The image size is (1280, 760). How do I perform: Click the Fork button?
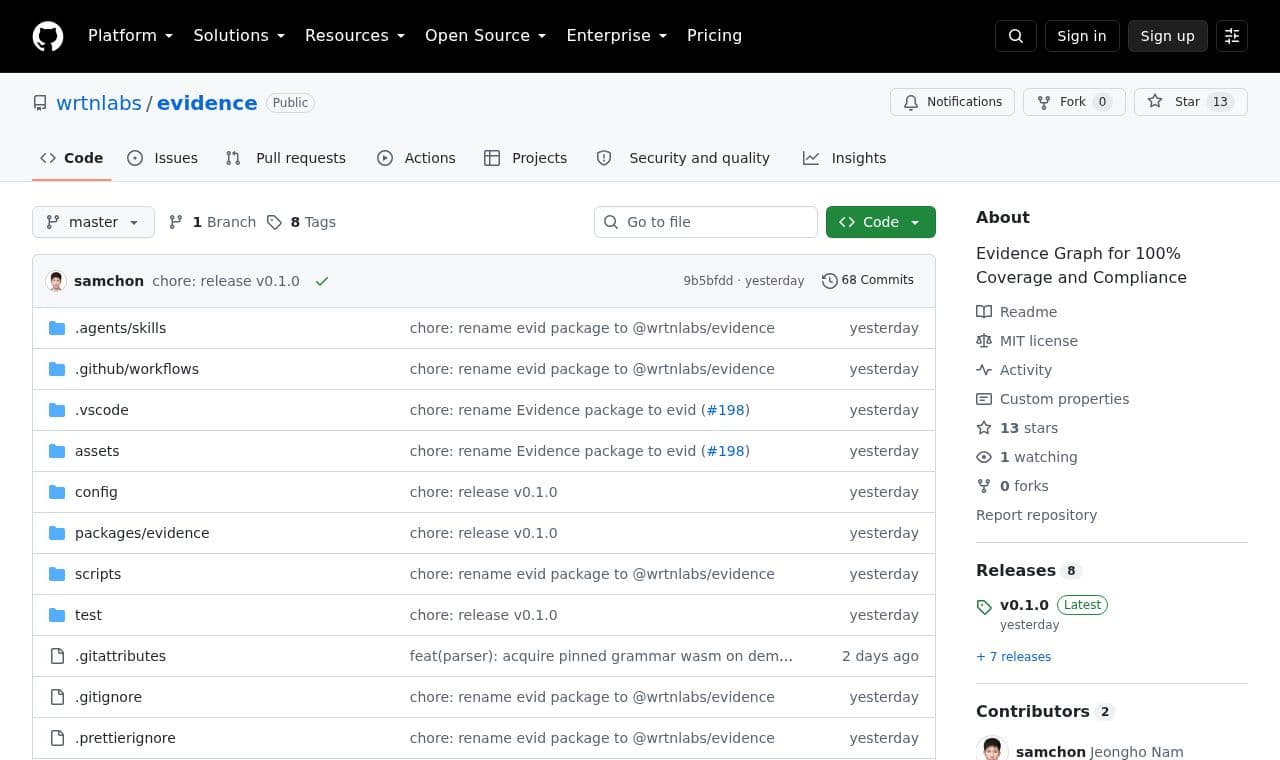pos(1074,102)
